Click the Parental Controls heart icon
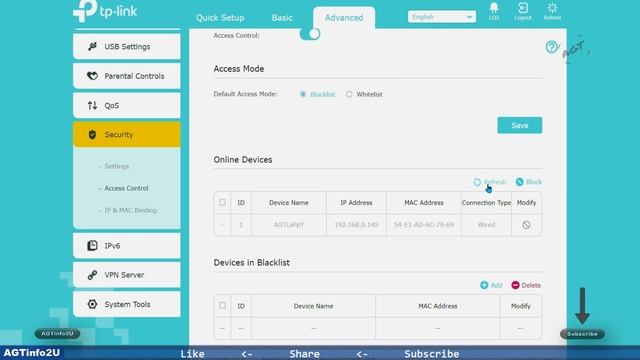This screenshot has width=640, height=360. 92,76
